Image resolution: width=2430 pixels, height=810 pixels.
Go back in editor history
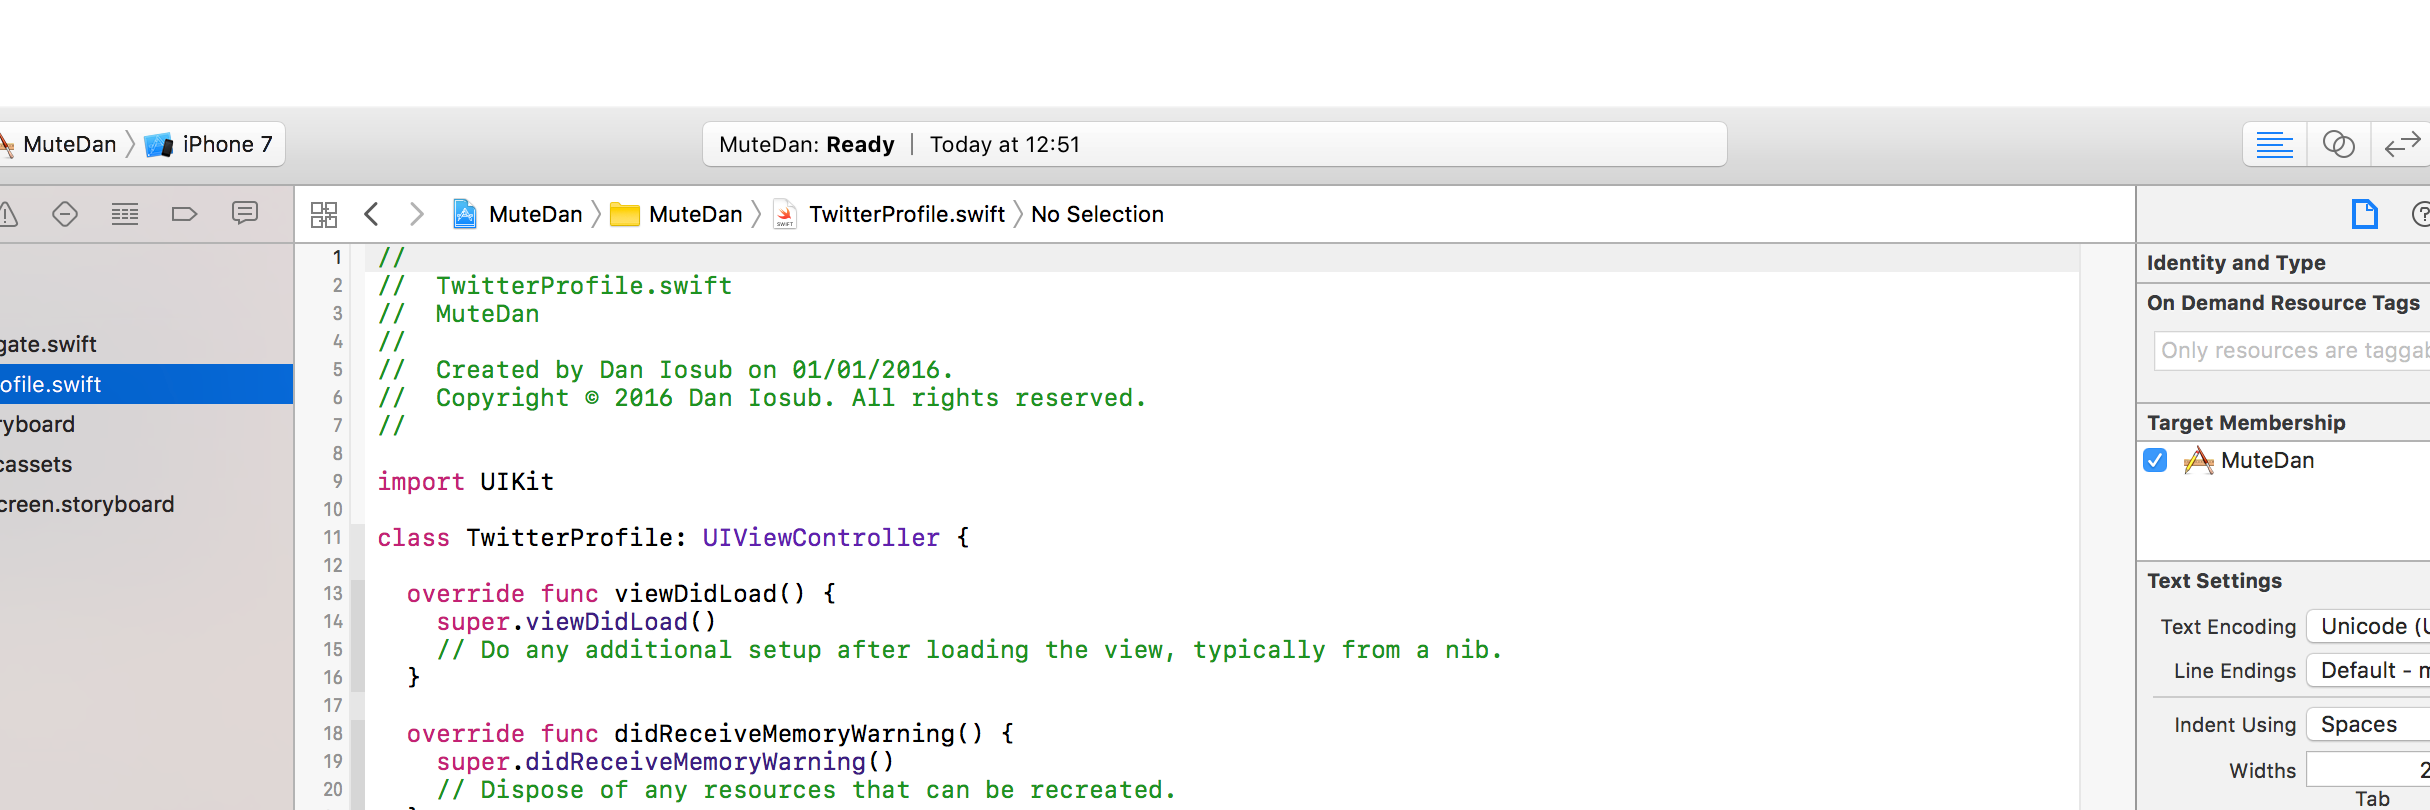tap(371, 214)
